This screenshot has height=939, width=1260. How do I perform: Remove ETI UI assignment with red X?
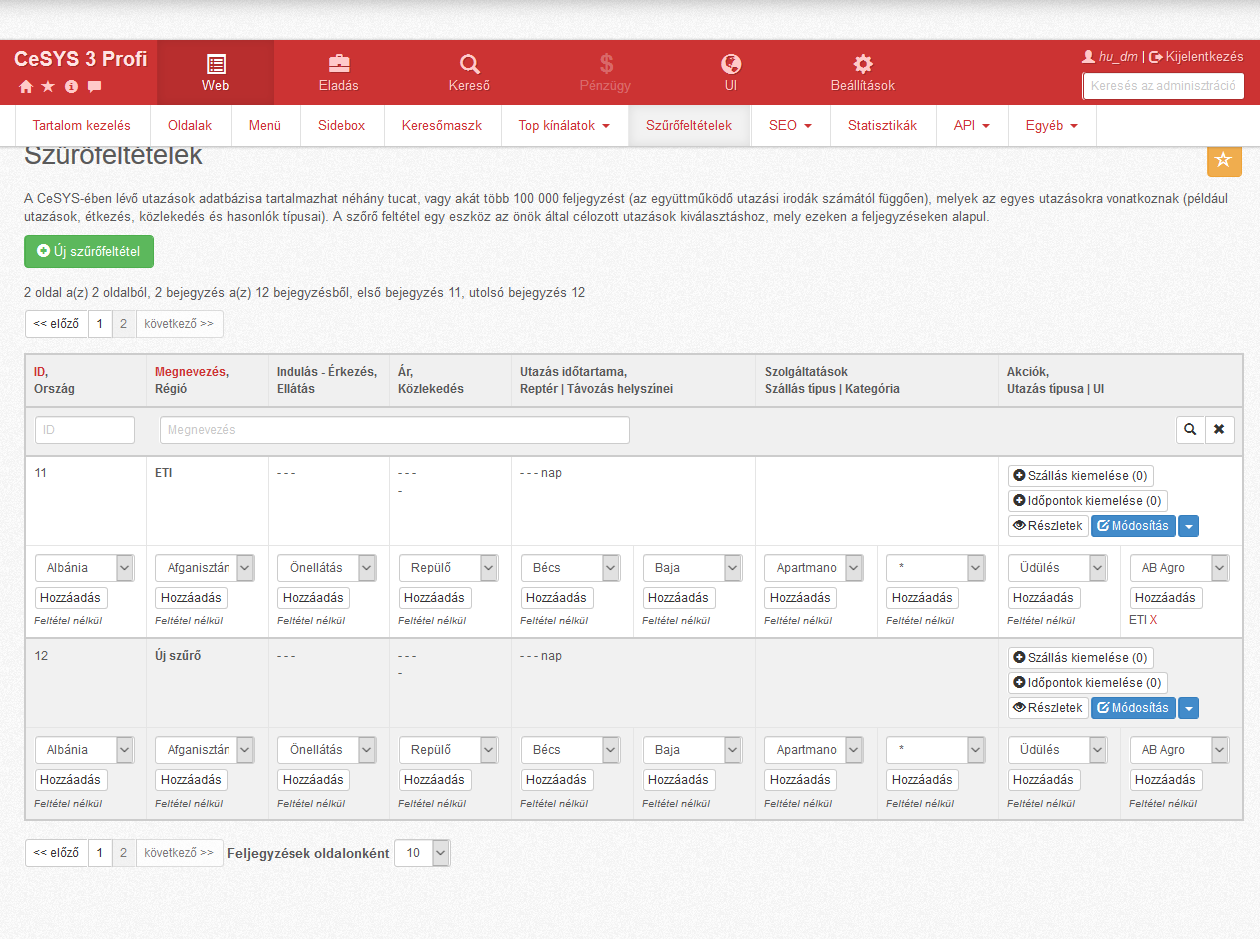1153,620
